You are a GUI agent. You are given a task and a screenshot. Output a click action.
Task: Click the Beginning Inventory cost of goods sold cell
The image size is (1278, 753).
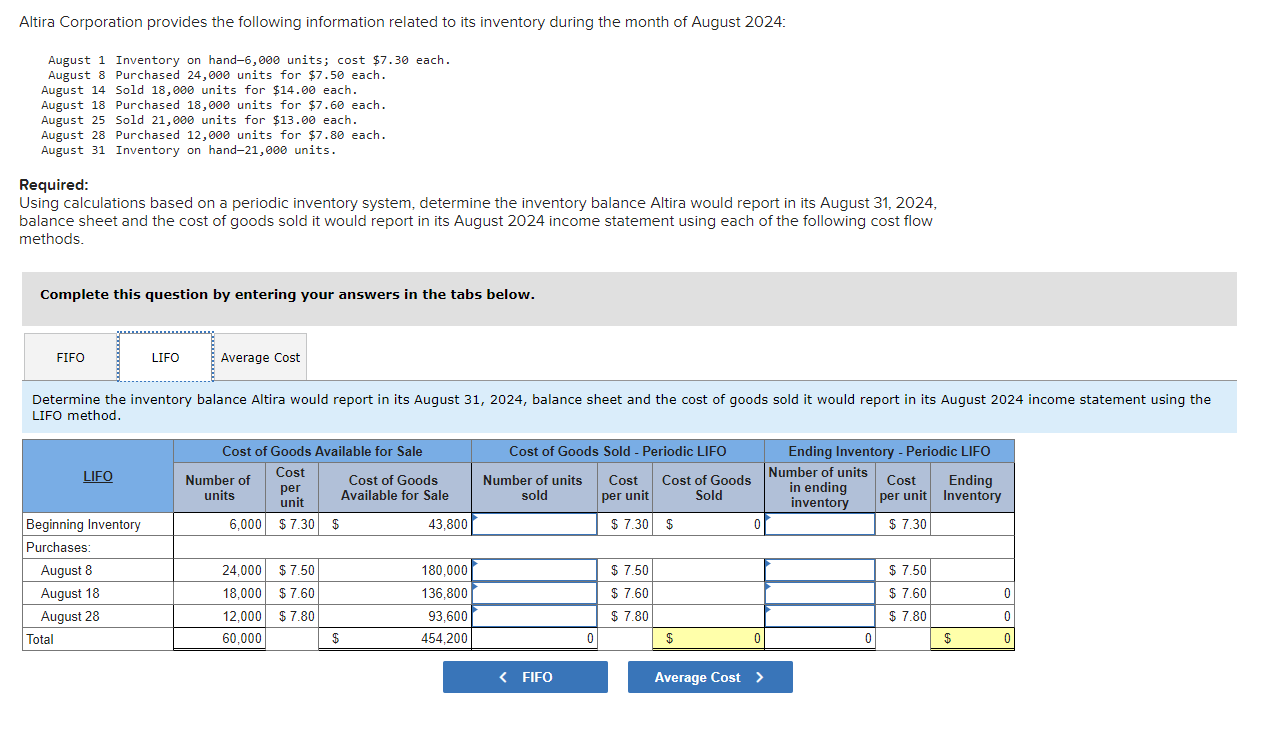[x=708, y=524]
